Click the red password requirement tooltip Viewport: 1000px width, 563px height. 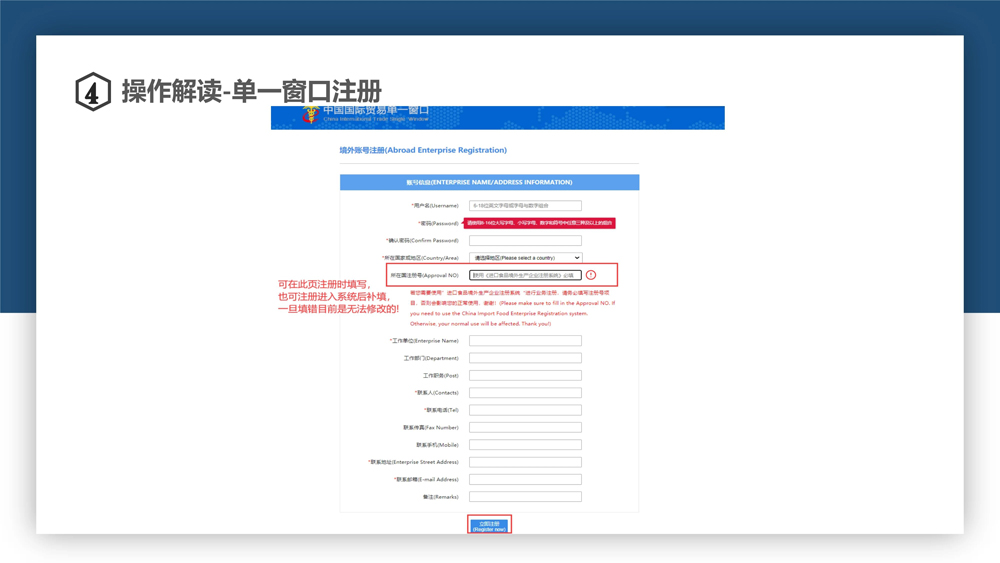click(x=540, y=223)
